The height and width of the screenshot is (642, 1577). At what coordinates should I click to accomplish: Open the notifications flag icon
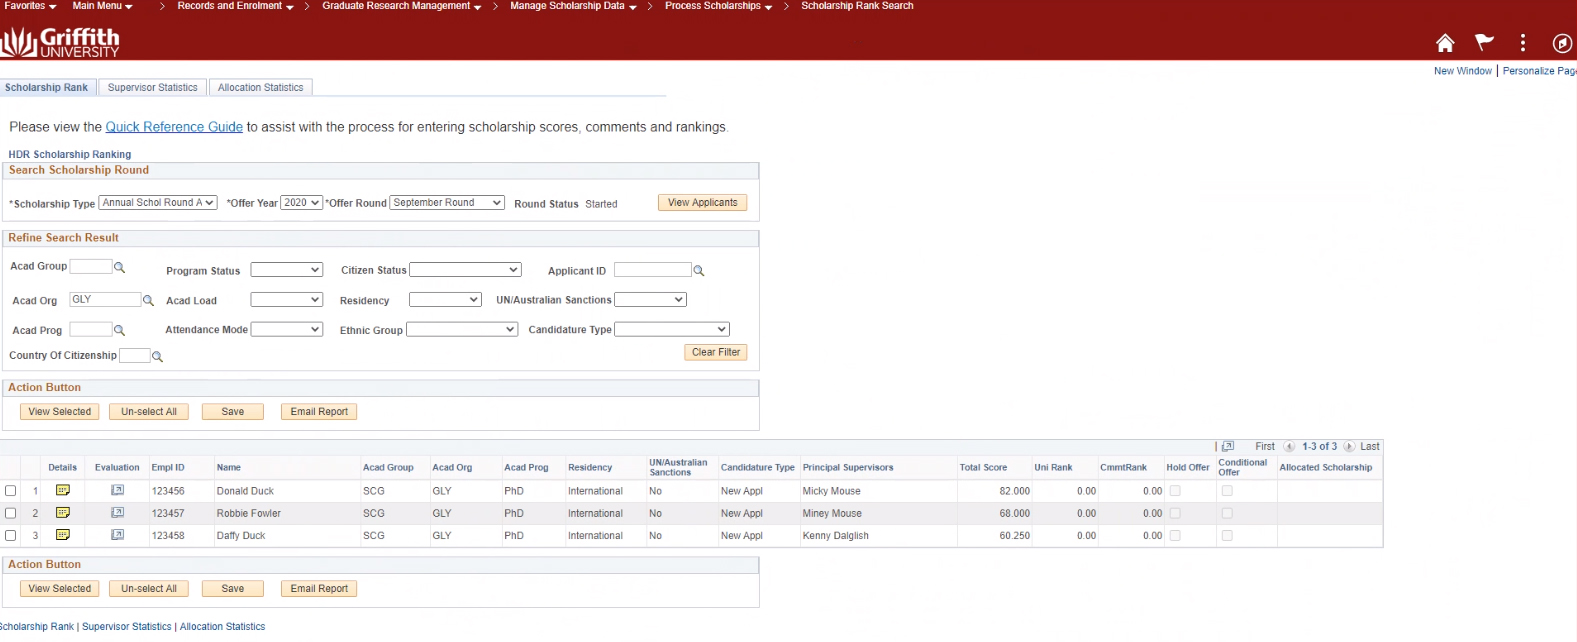point(1484,42)
